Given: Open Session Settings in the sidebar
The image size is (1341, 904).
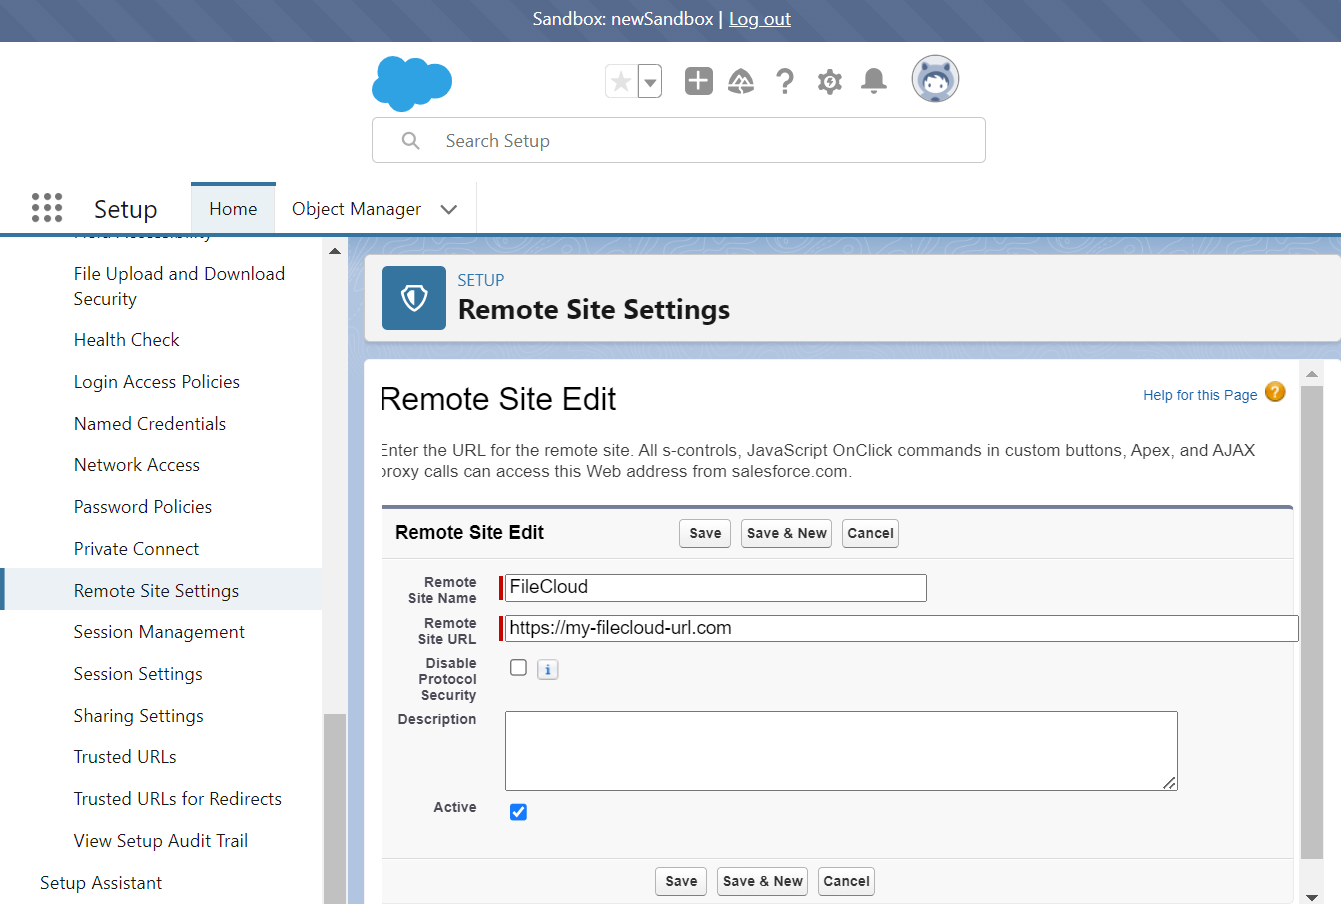Looking at the screenshot, I should coord(138,674).
